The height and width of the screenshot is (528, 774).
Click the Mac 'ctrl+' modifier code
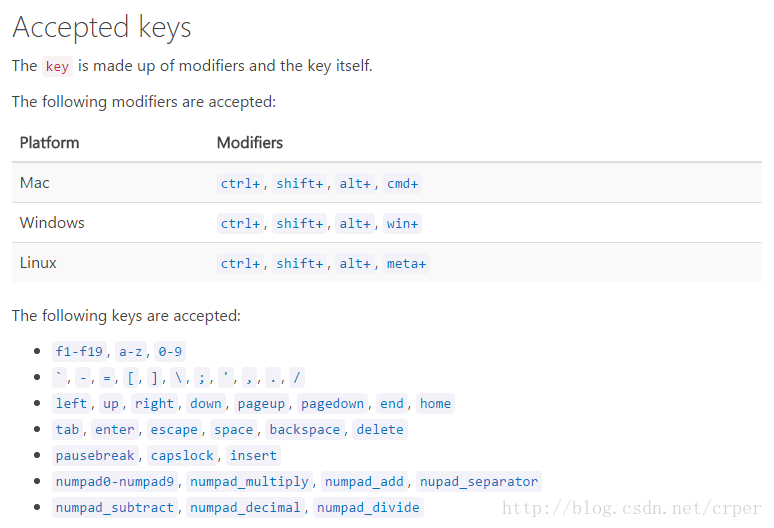[240, 184]
